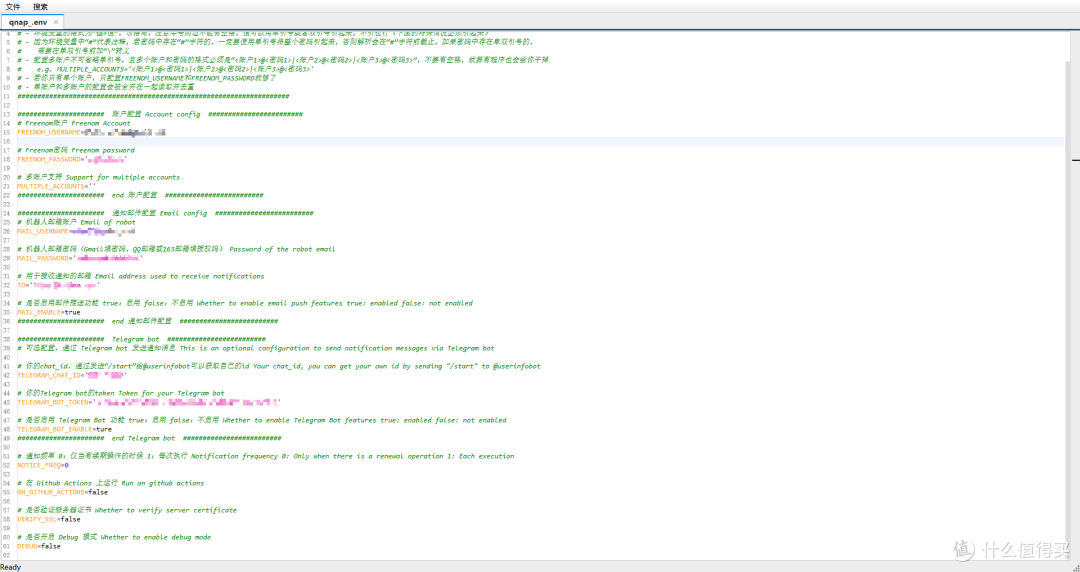Click the MAIL_USERNAME line
Viewport: 1080px width, 572px height.
76,232
